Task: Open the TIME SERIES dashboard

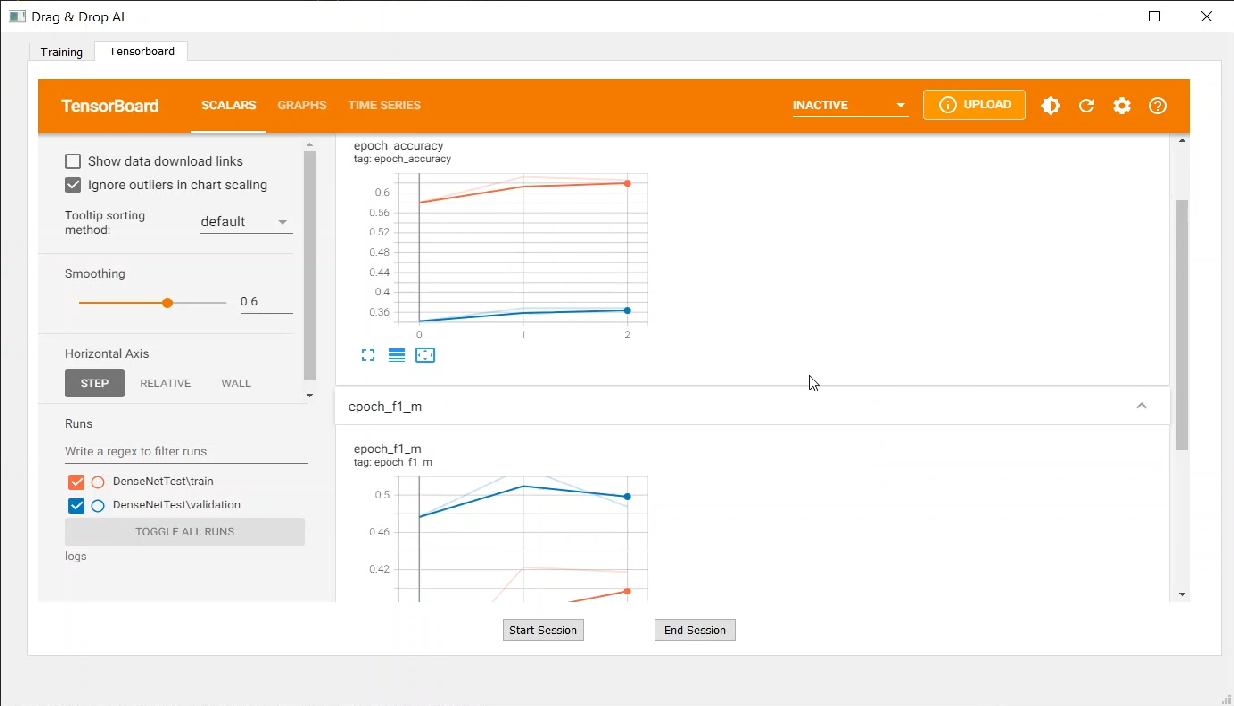Action: [384, 105]
